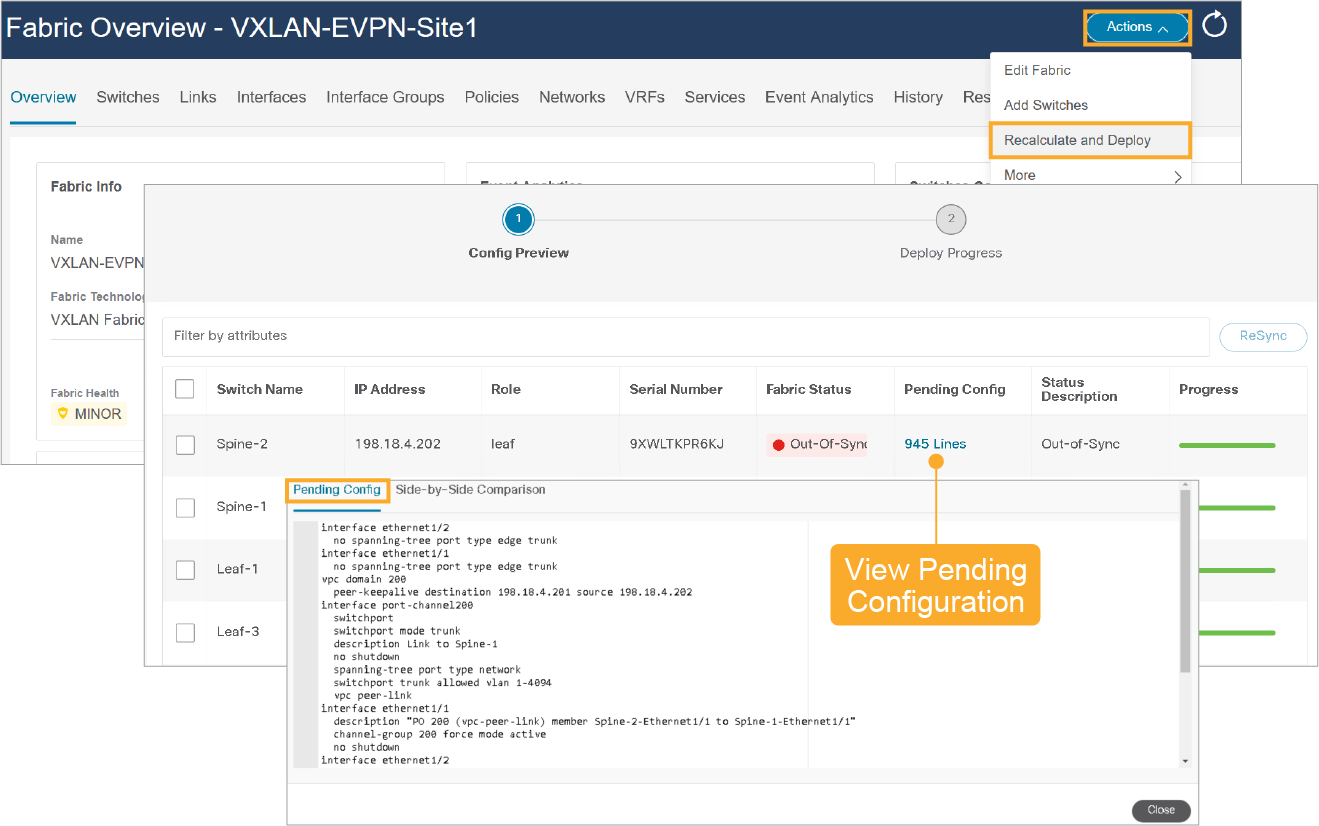Go to the Interfaces tab

click(x=271, y=97)
